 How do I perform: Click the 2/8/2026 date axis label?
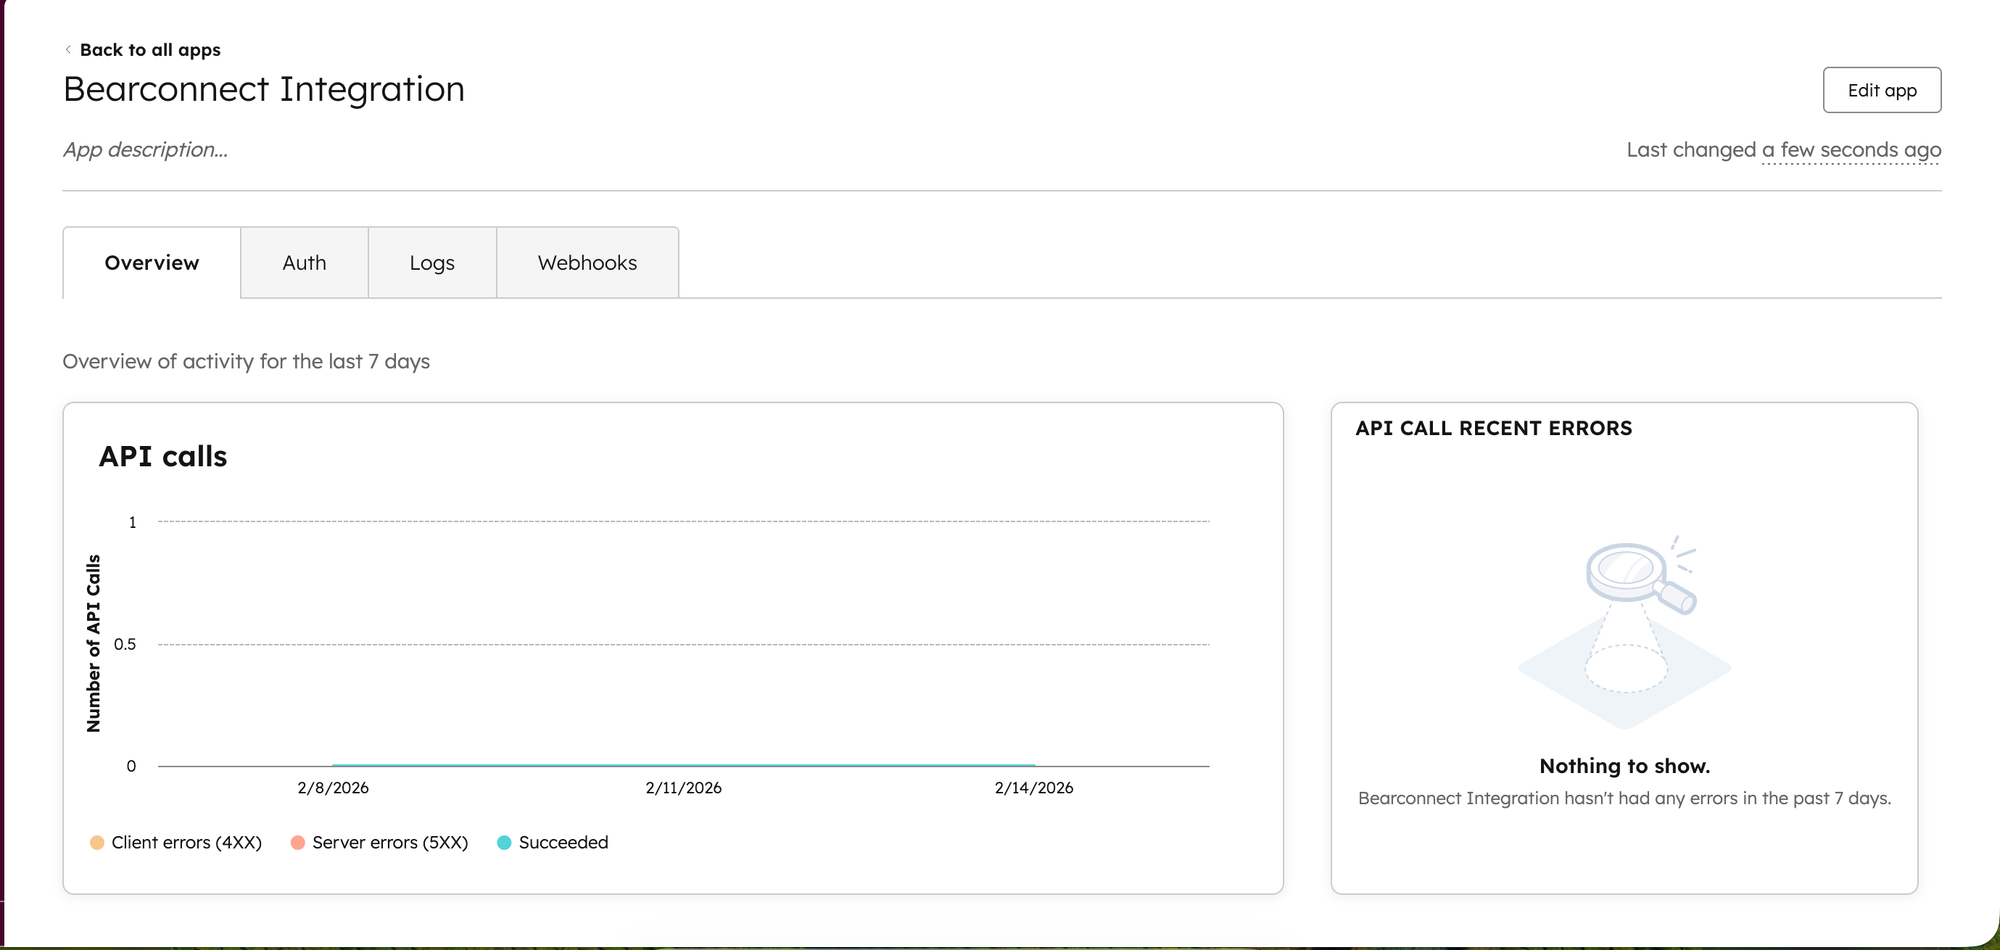point(333,788)
